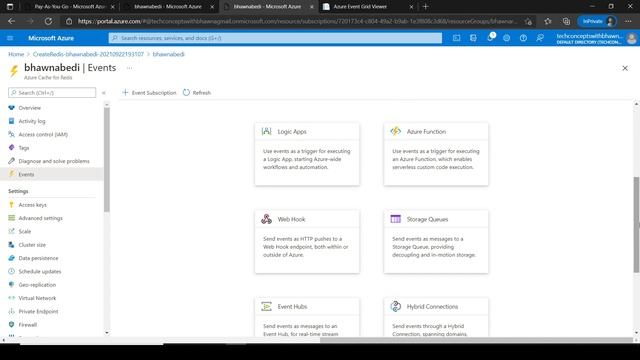Click the InPrivate profile button
Image resolution: width=640 pixels, height=360 pixels.
(x=597, y=21)
